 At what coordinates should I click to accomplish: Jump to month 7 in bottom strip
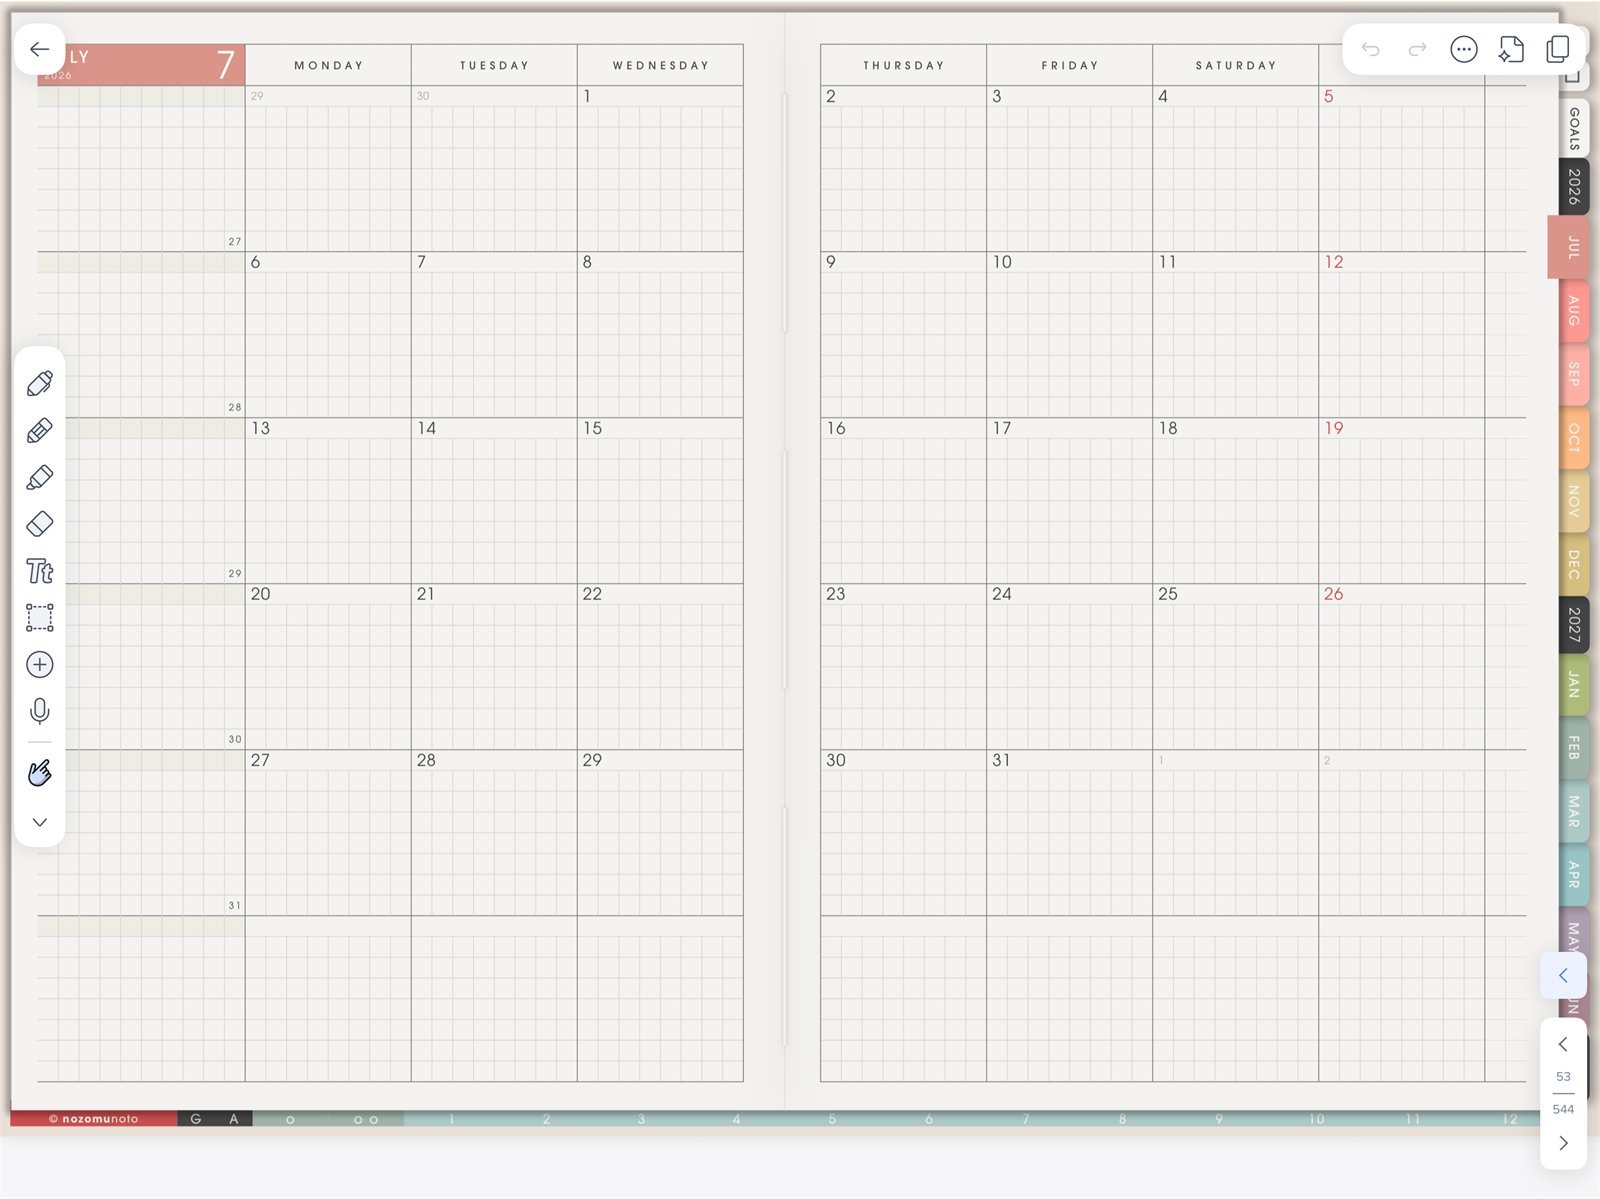click(1025, 1119)
